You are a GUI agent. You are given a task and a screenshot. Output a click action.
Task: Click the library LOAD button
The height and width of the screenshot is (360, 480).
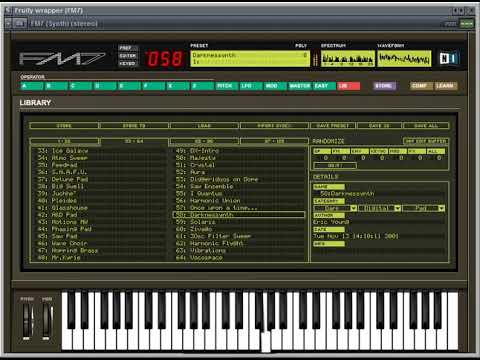[x=204, y=126]
